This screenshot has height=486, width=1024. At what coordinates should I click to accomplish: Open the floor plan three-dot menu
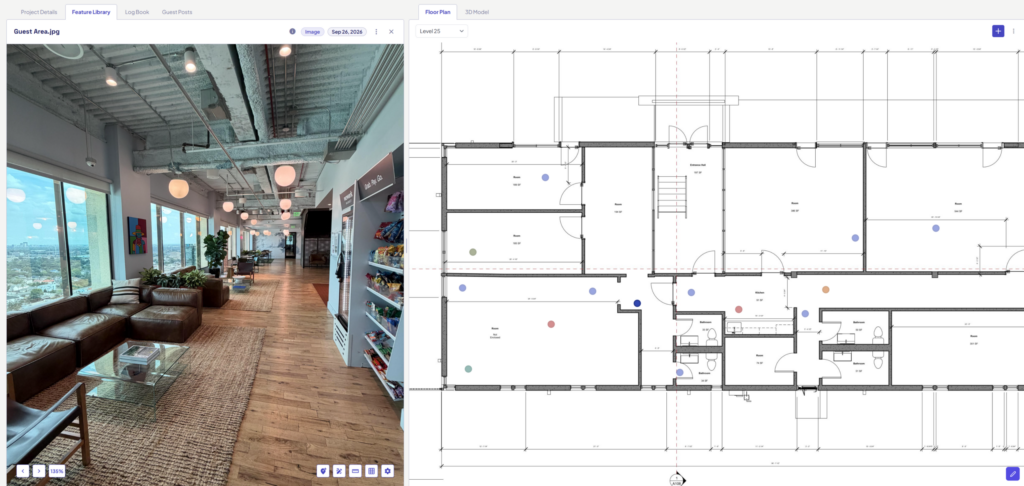[x=1014, y=31]
